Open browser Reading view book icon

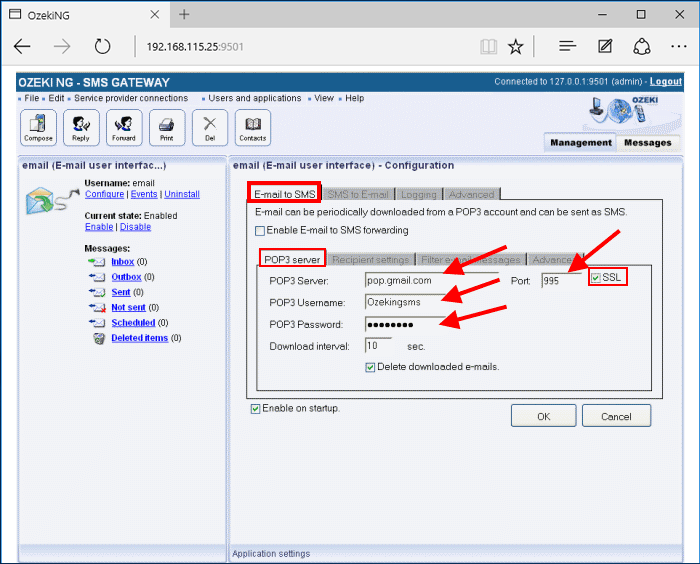(488, 46)
